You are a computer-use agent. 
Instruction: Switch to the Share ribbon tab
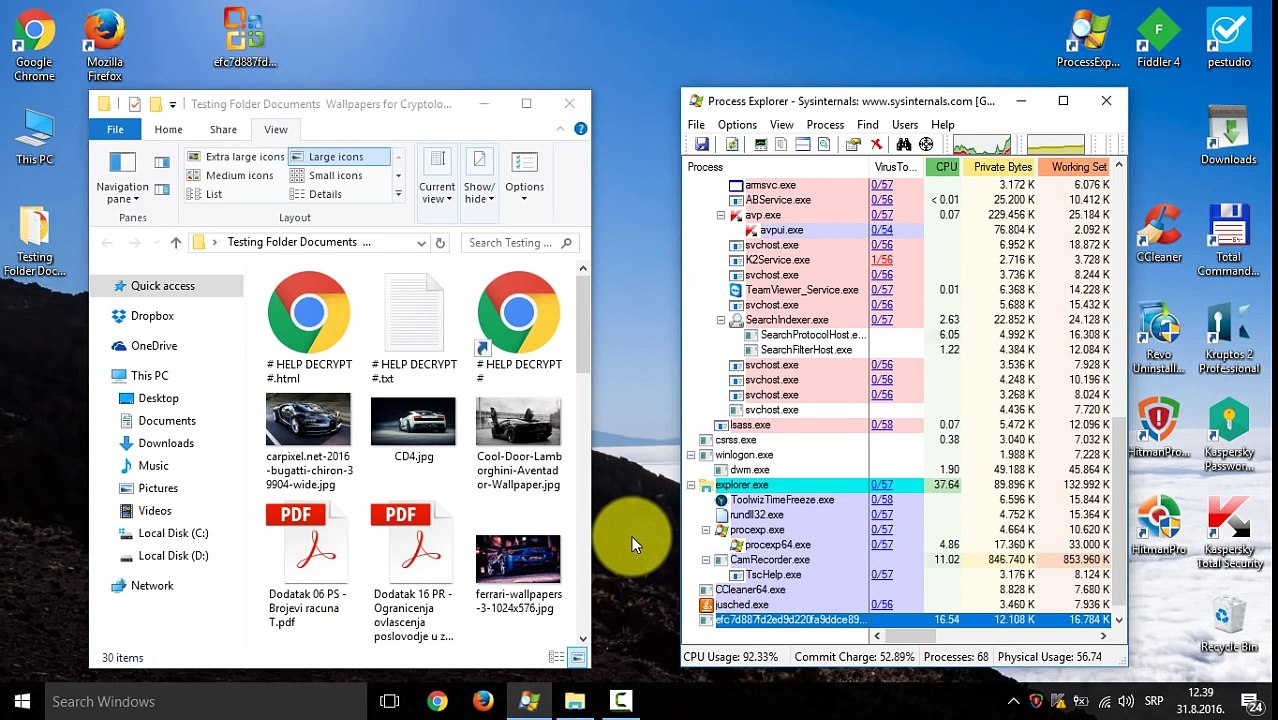tap(223, 129)
